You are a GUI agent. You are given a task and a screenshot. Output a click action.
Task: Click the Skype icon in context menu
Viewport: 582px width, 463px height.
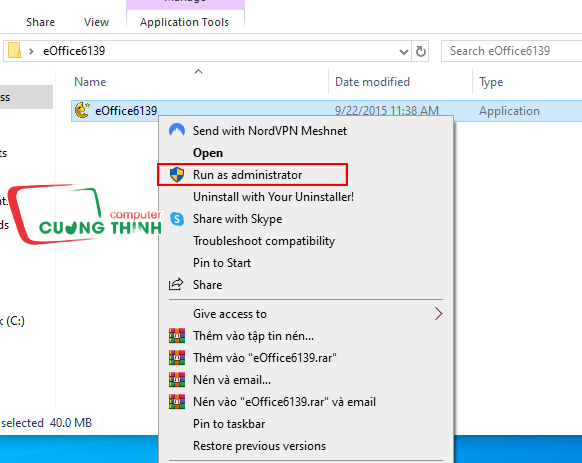coord(177,219)
